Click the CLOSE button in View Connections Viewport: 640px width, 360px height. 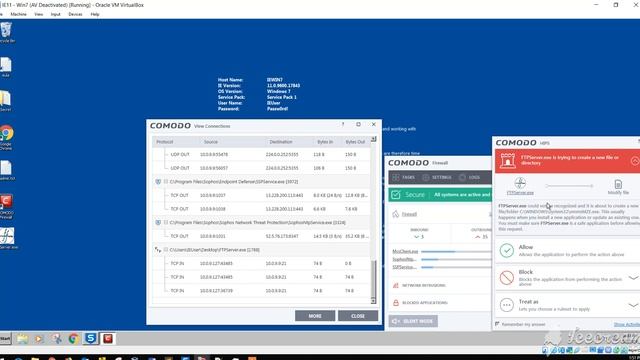click(x=358, y=316)
